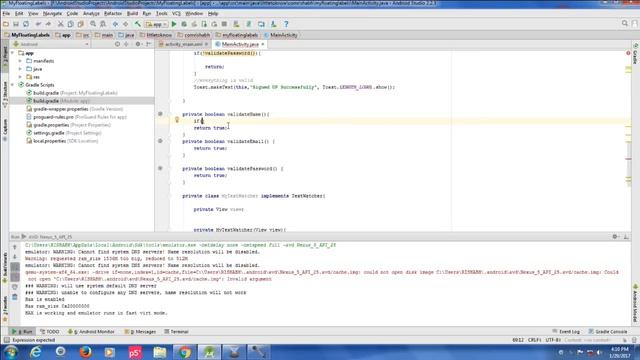Click the clear-all trash icon in Run console
Image resolution: width=640 pixels, height=360 pixels.
click(15, 297)
